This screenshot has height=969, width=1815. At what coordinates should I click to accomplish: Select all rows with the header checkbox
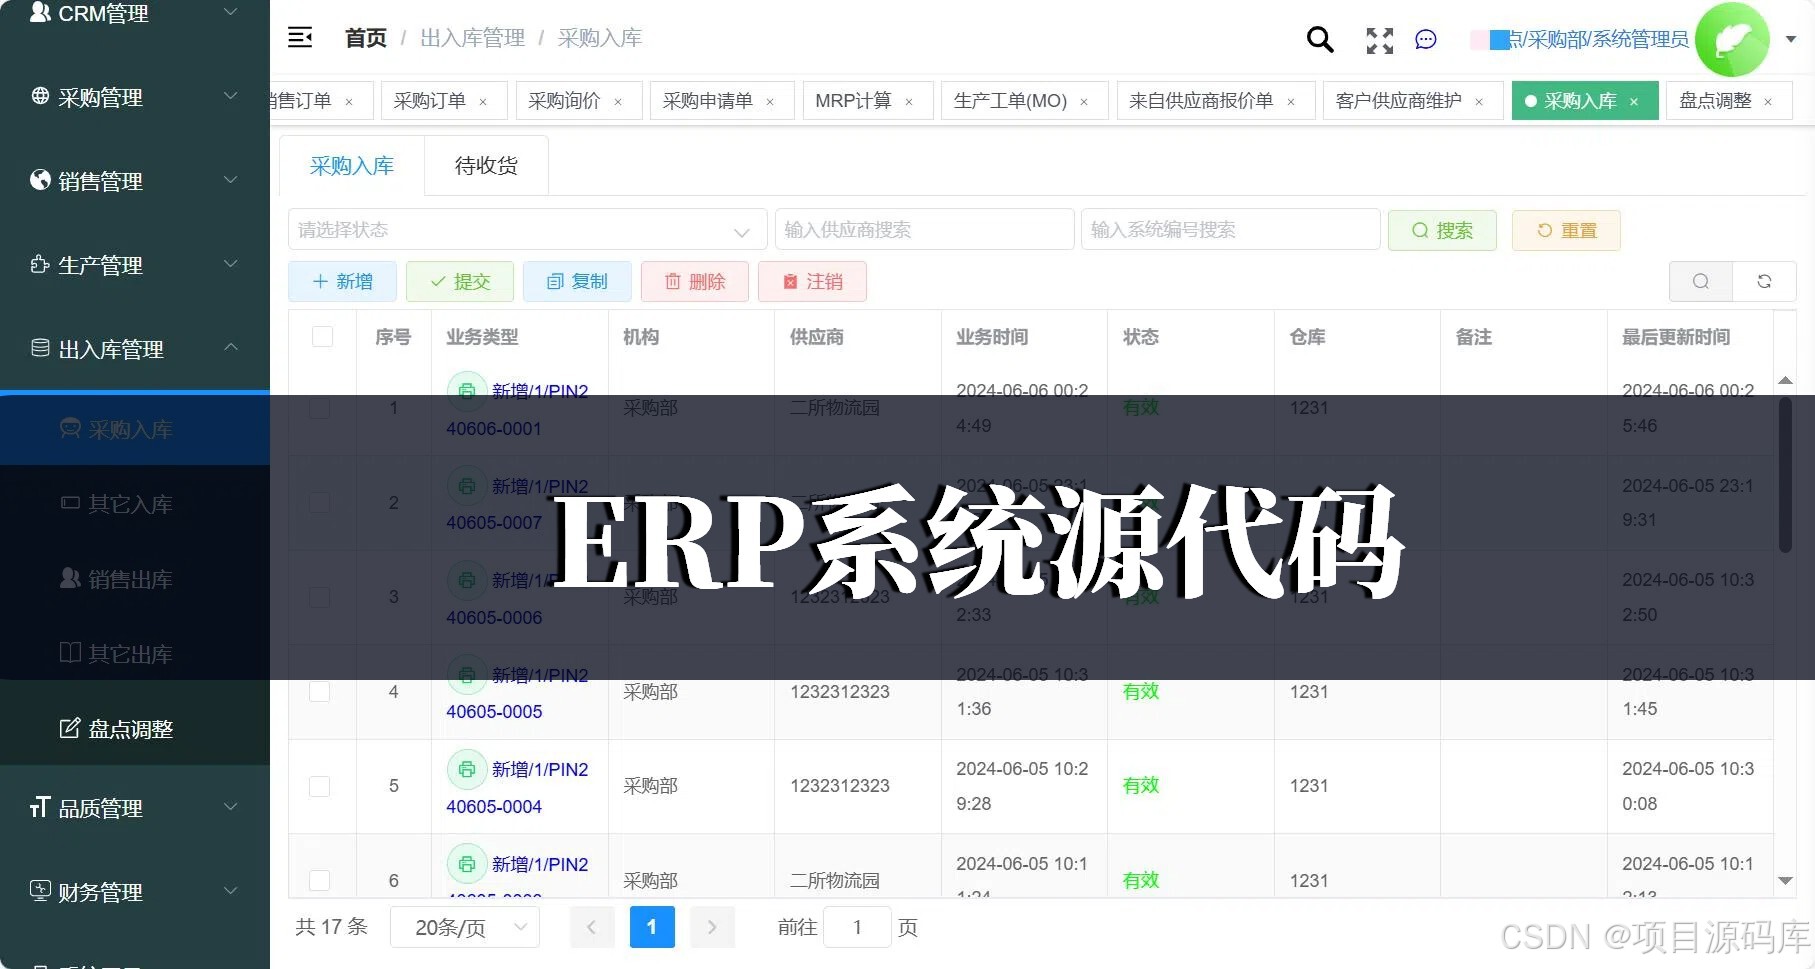pyautogui.click(x=322, y=337)
